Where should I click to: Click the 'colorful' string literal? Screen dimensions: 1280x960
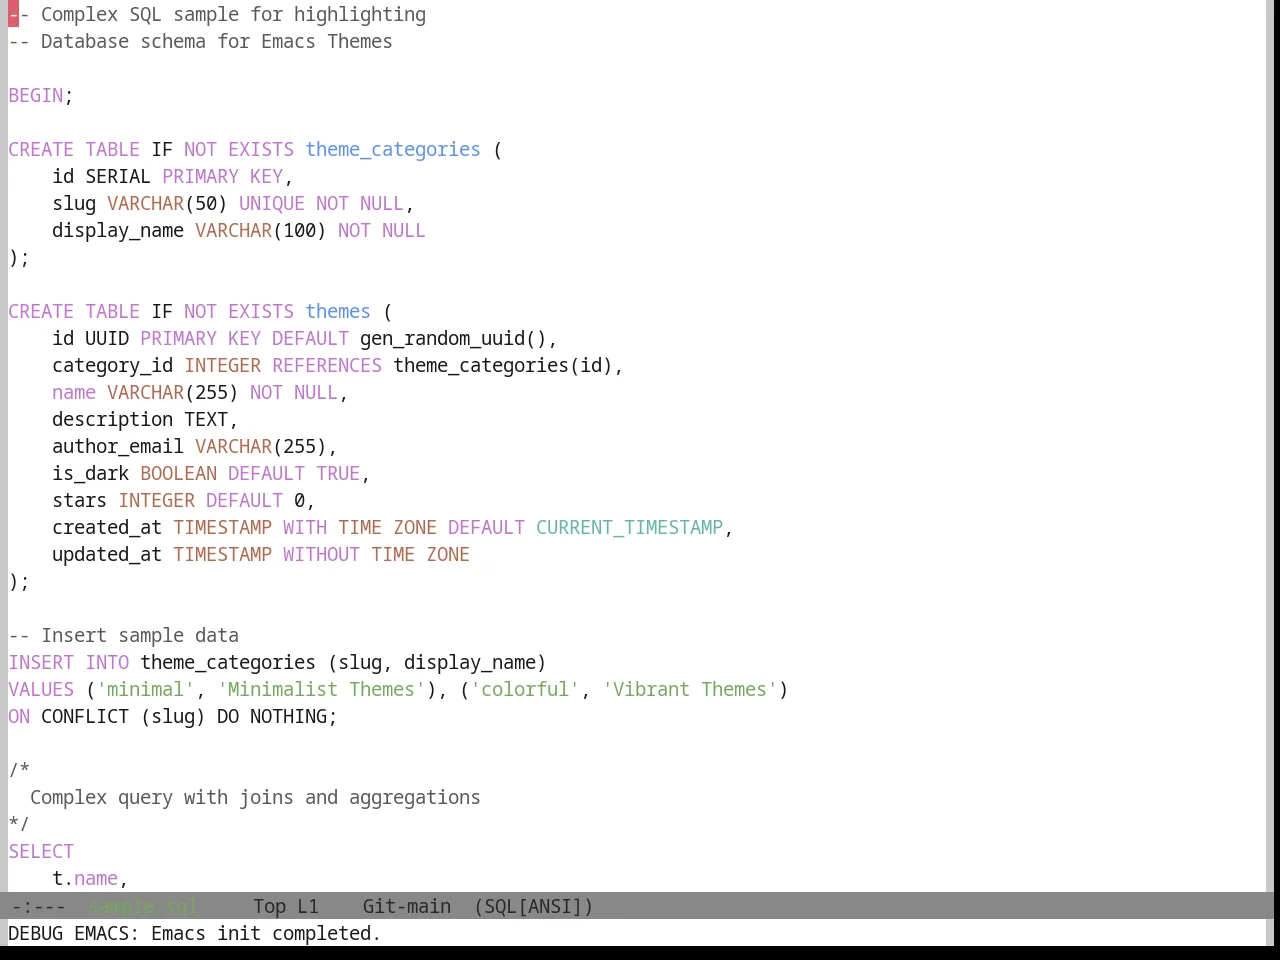(x=525, y=689)
